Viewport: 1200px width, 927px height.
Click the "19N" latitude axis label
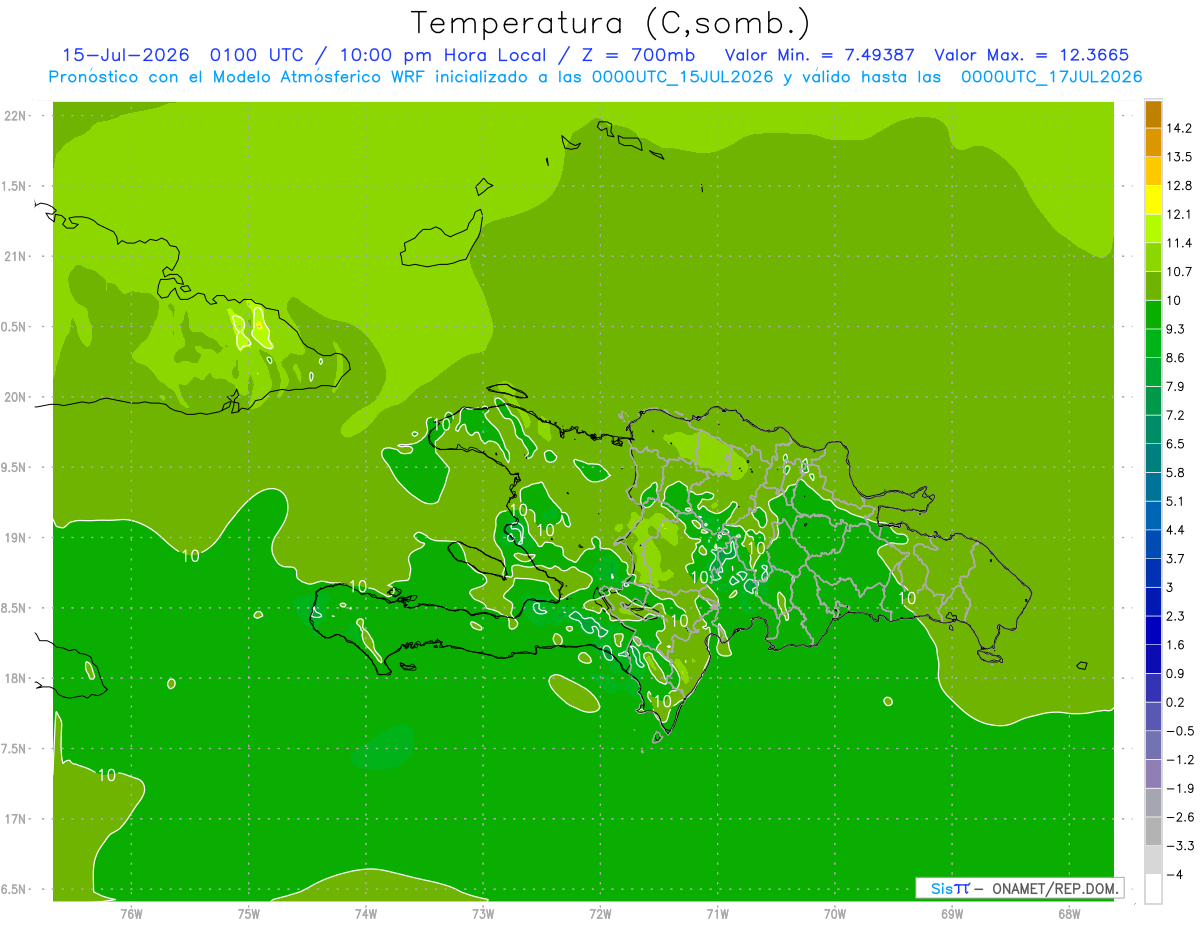(14, 538)
